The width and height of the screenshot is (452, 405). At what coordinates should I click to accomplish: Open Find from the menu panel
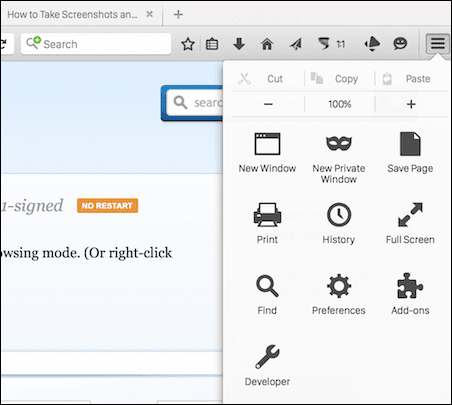coord(267,295)
